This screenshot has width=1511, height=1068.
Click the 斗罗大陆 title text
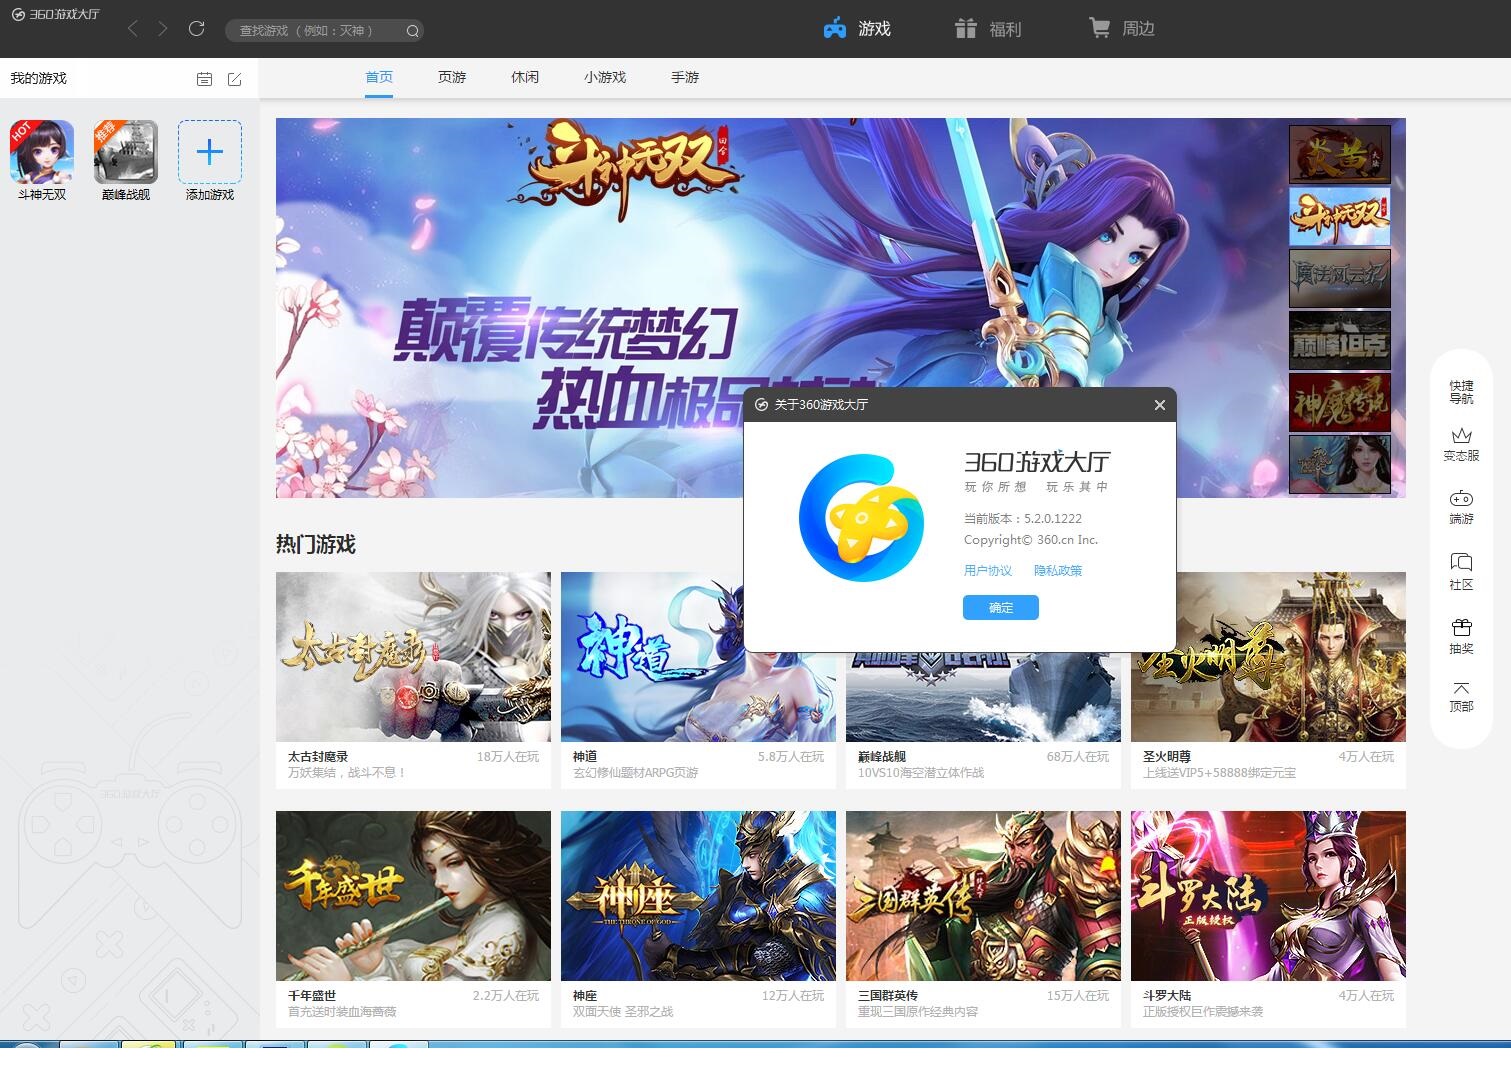pos(1167,996)
